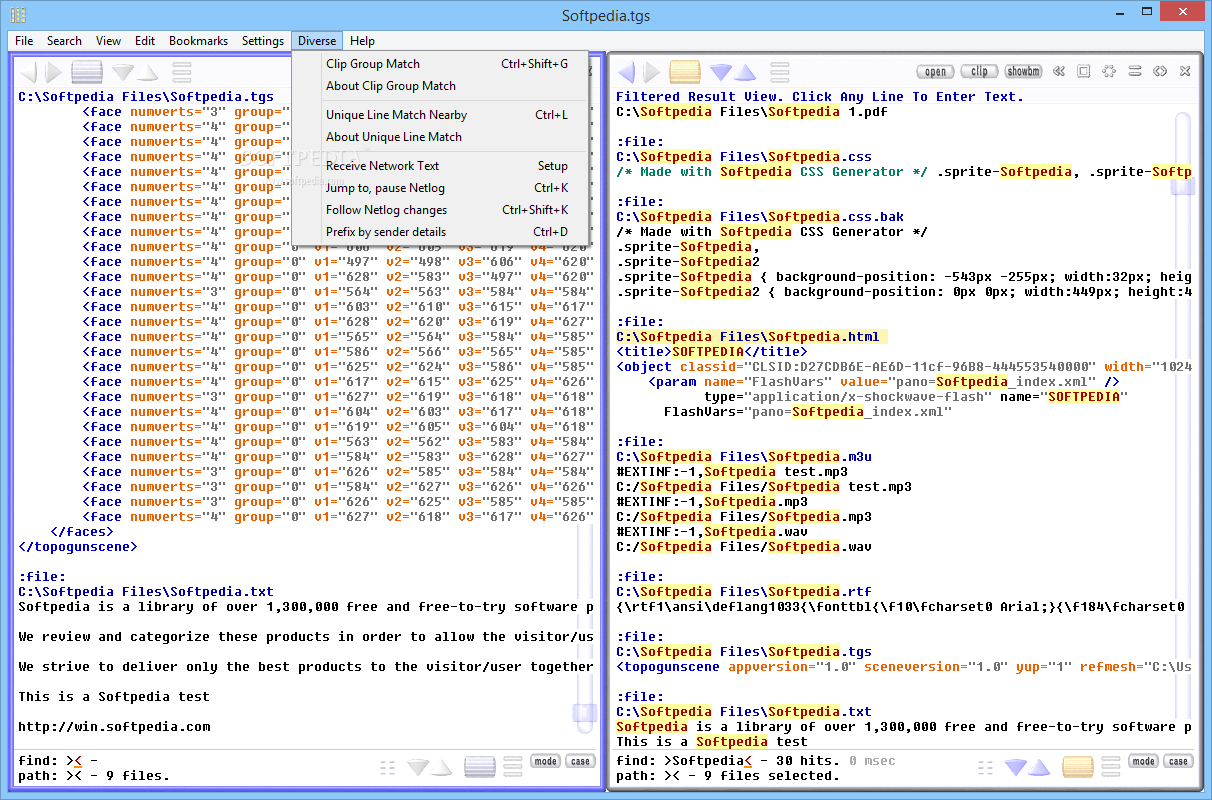Click the left pane vertical scrollbar thumb
This screenshot has width=1212, height=800.
(x=585, y=713)
